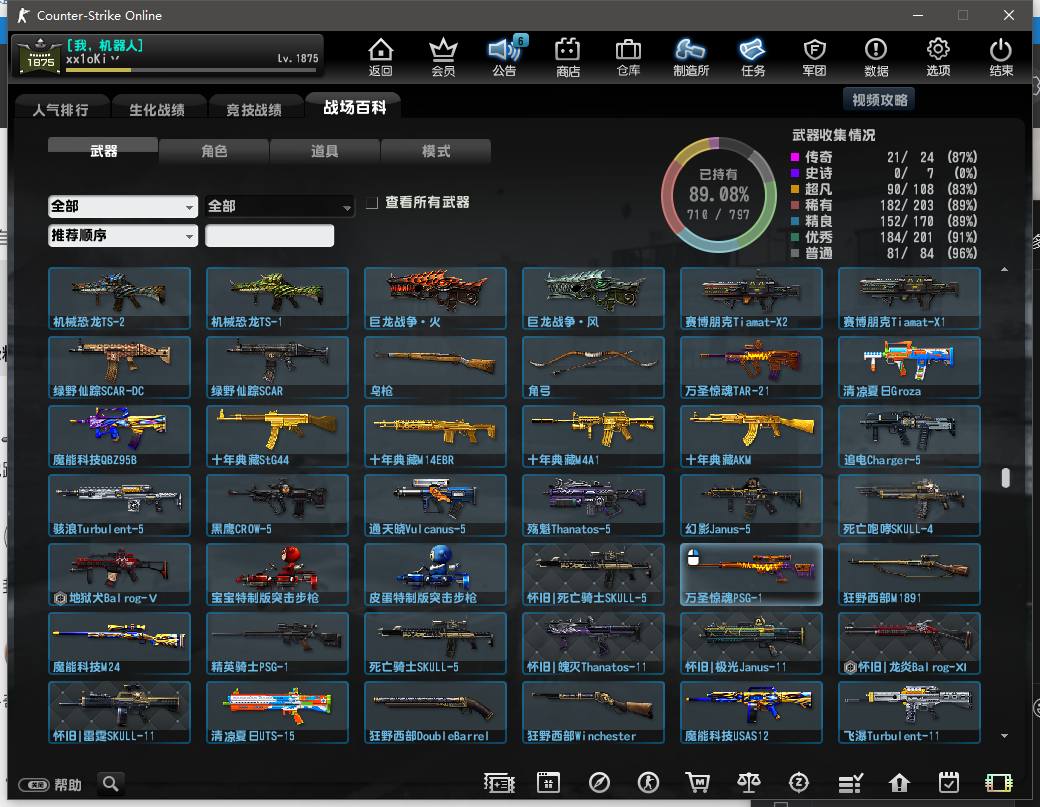Select the 战场百科 tab
The width and height of the screenshot is (1040, 807).
(354, 107)
